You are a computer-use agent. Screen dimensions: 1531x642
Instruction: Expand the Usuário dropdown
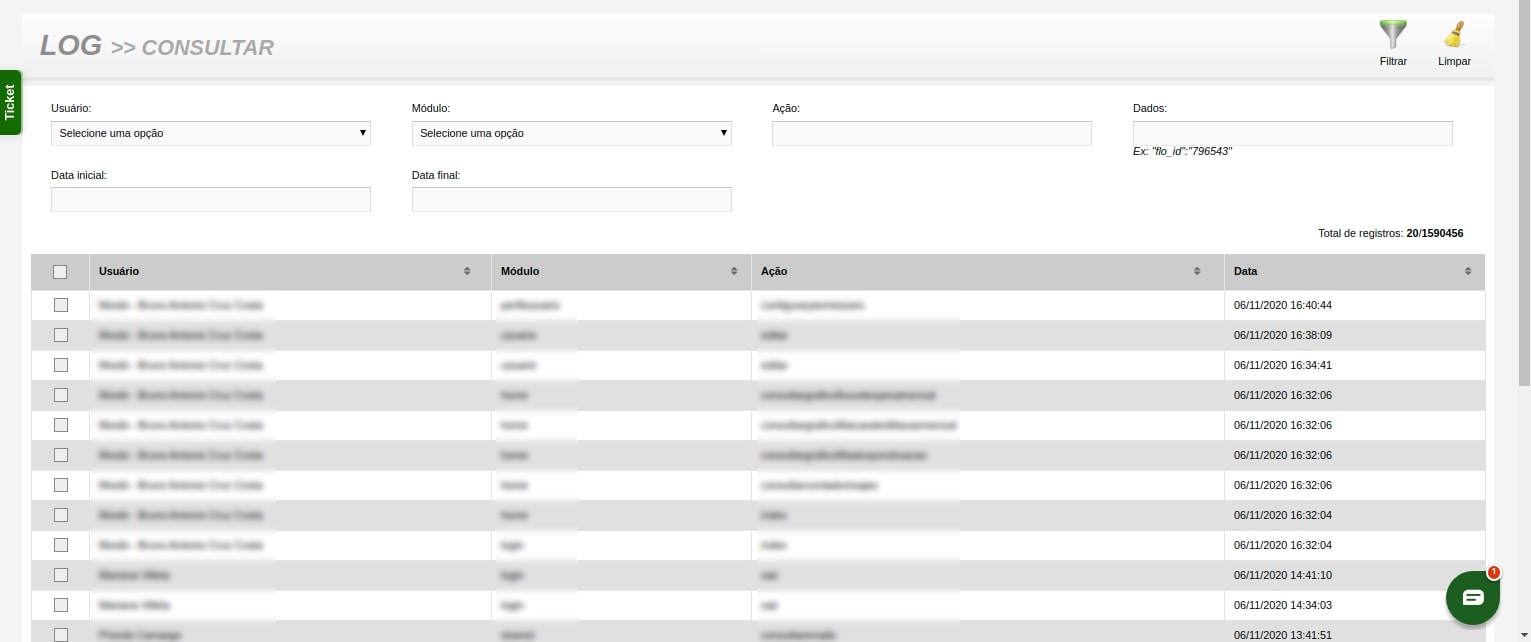[x=210, y=133]
